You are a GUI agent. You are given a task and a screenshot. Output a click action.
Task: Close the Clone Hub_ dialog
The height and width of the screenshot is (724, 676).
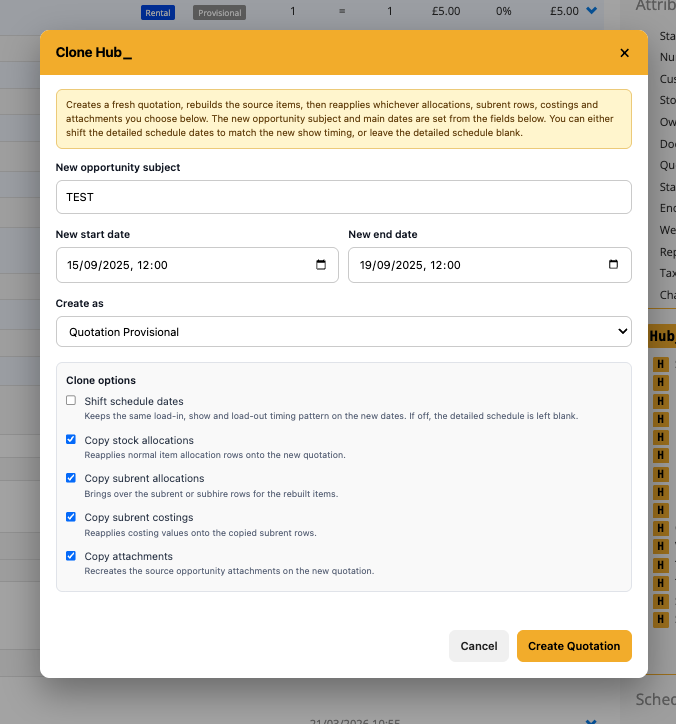pos(624,53)
